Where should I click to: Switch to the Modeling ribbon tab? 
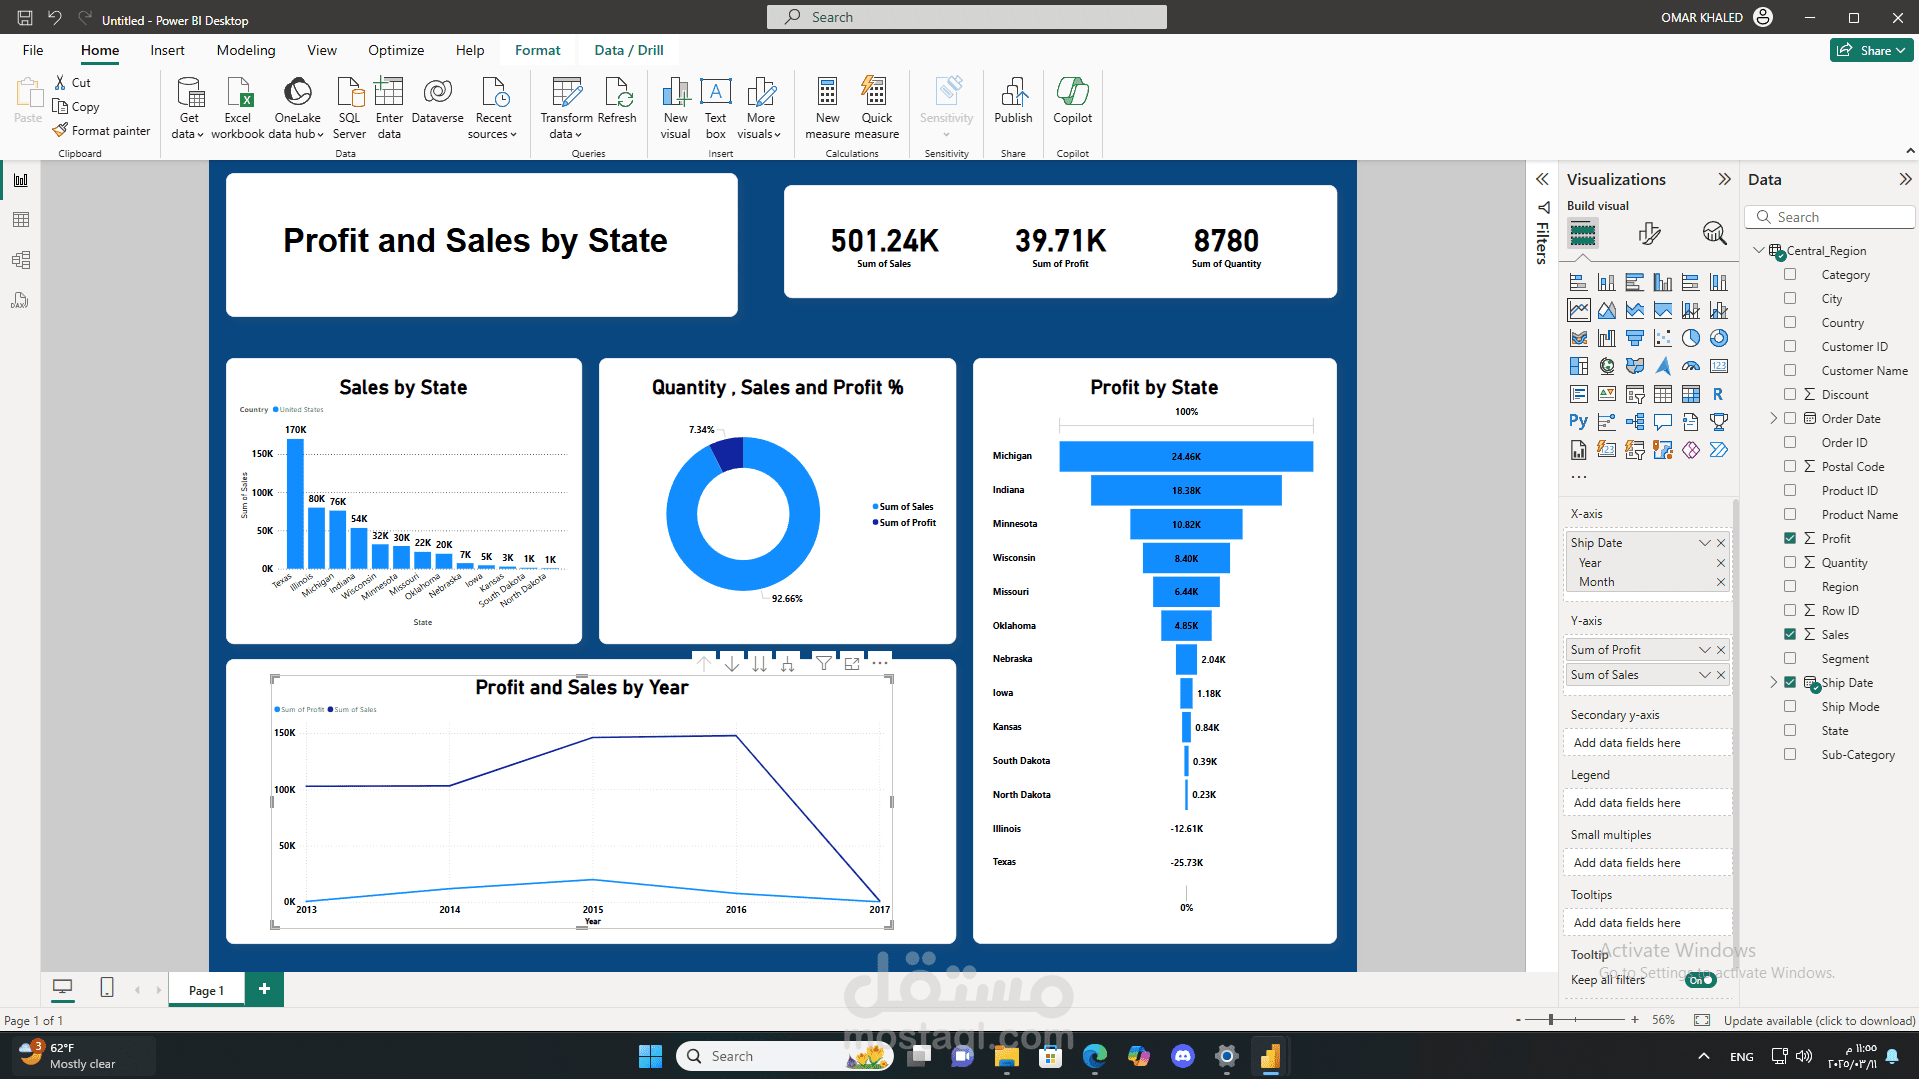point(246,50)
